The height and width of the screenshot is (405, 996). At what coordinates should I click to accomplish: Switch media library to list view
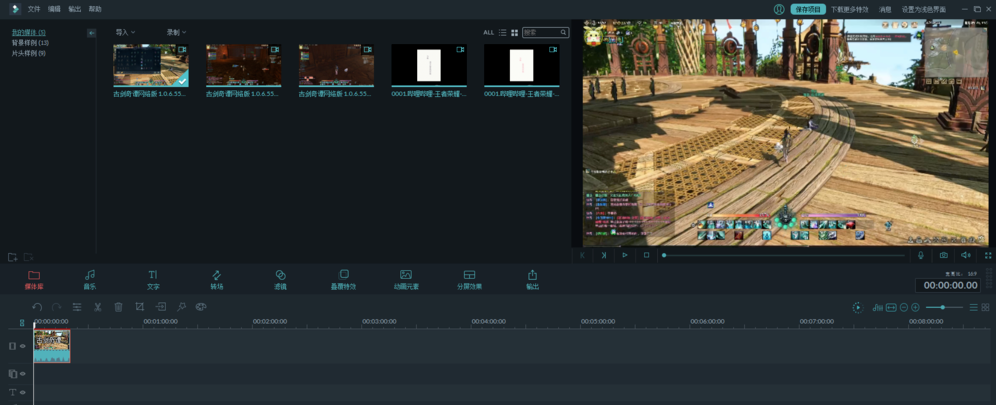(502, 33)
